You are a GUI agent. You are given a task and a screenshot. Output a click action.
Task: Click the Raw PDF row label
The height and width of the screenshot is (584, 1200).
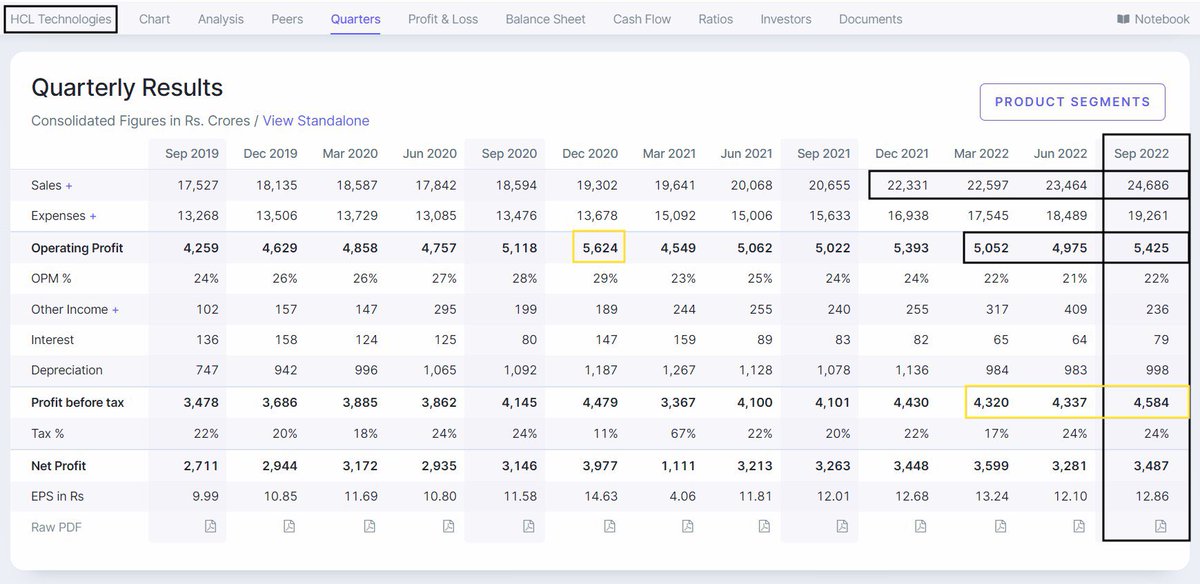point(56,527)
